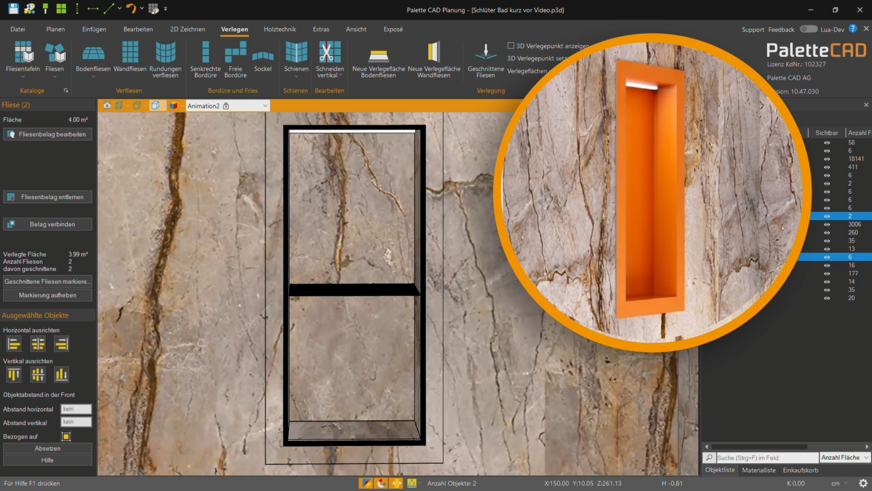Show Geschnittene Fliesen in ribbon
The width and height of the screenshot is (872, 491).
(485, 59)
